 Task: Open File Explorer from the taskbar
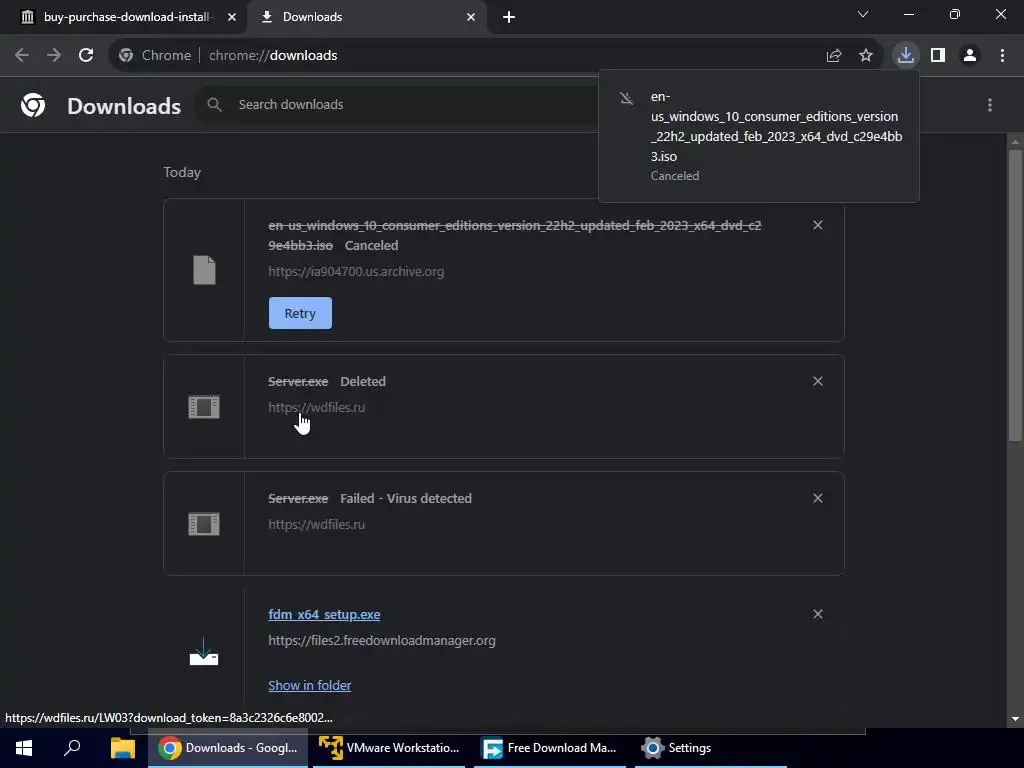point(123,748)
